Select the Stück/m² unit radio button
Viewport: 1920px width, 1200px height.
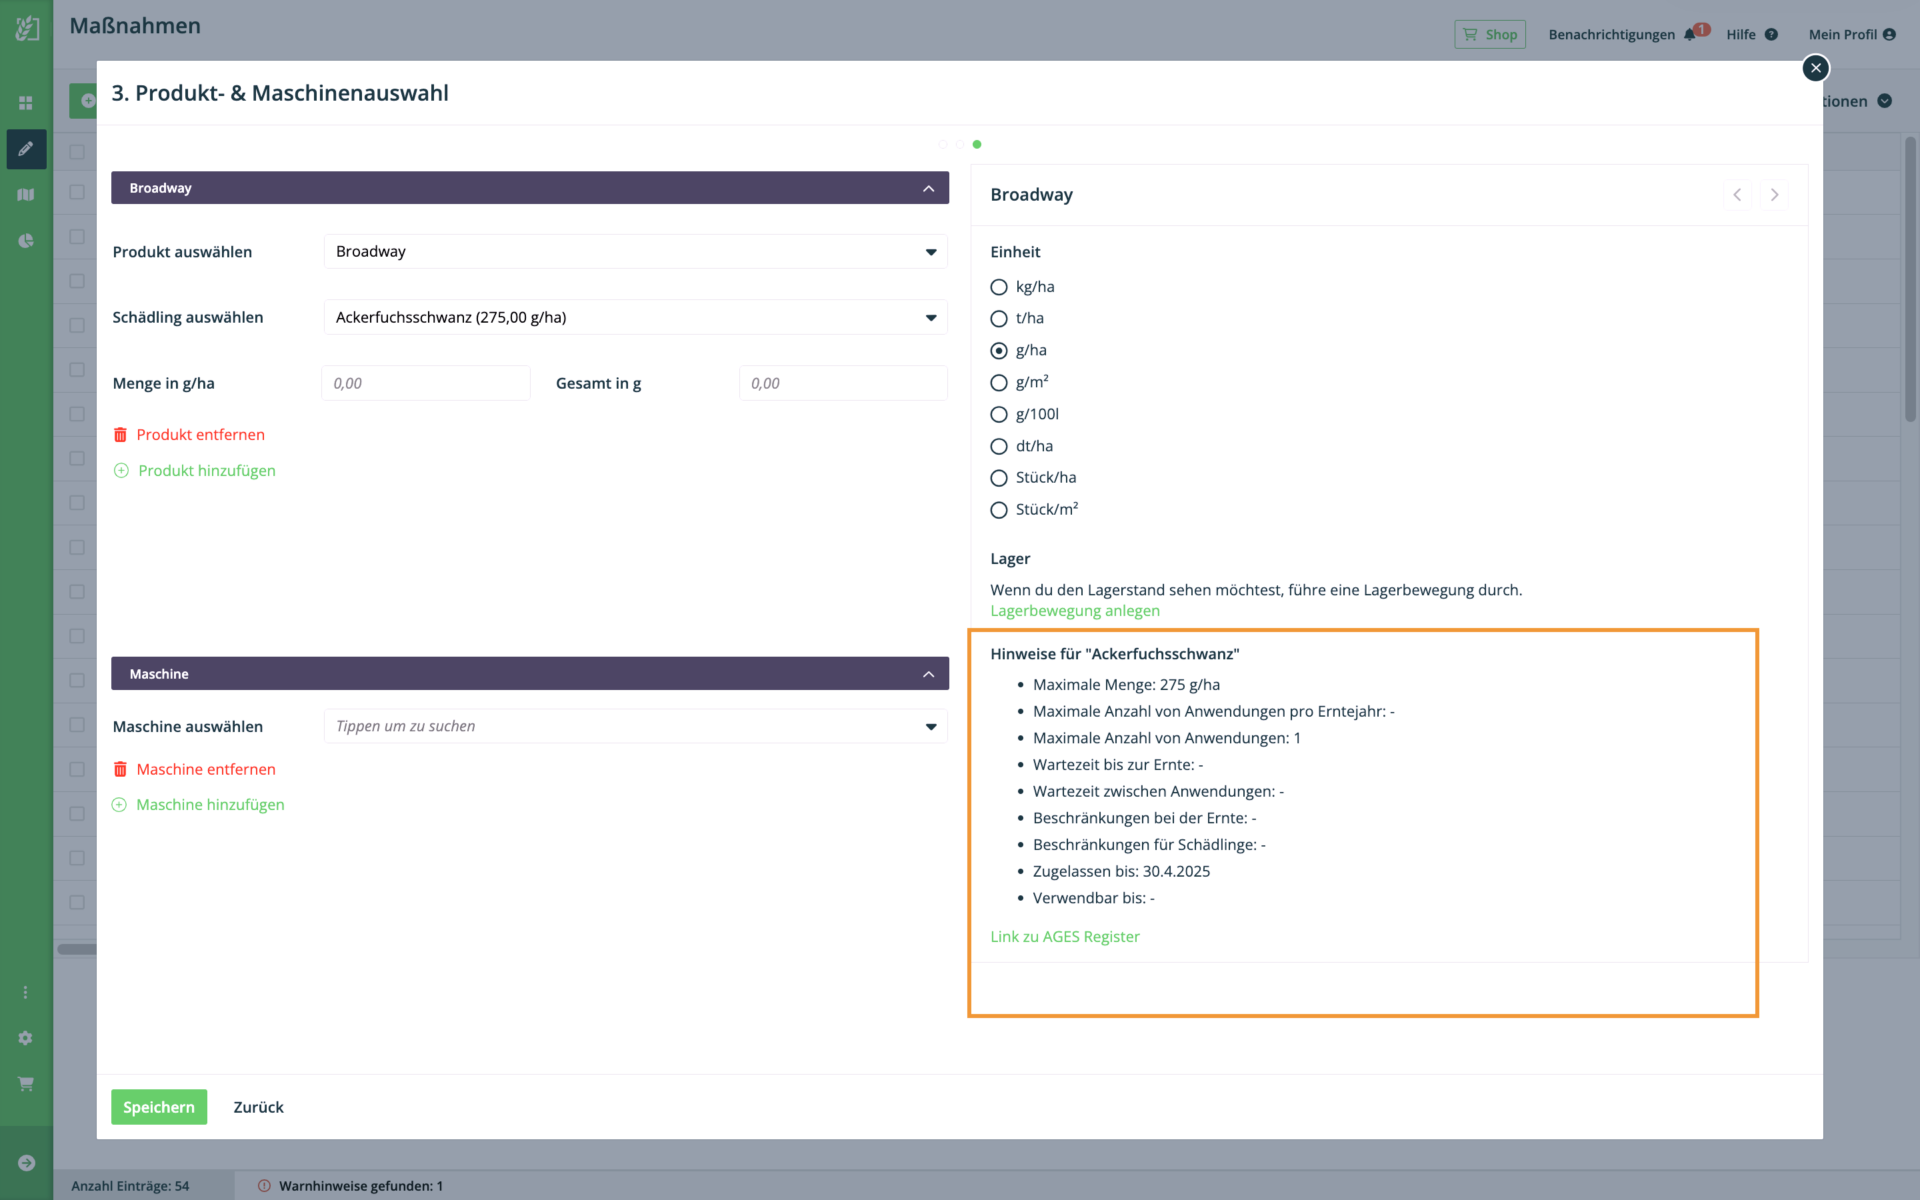click(998, 510)
